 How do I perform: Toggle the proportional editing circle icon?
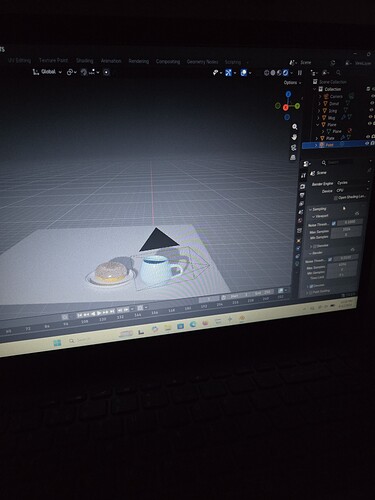tap(106, 72)
